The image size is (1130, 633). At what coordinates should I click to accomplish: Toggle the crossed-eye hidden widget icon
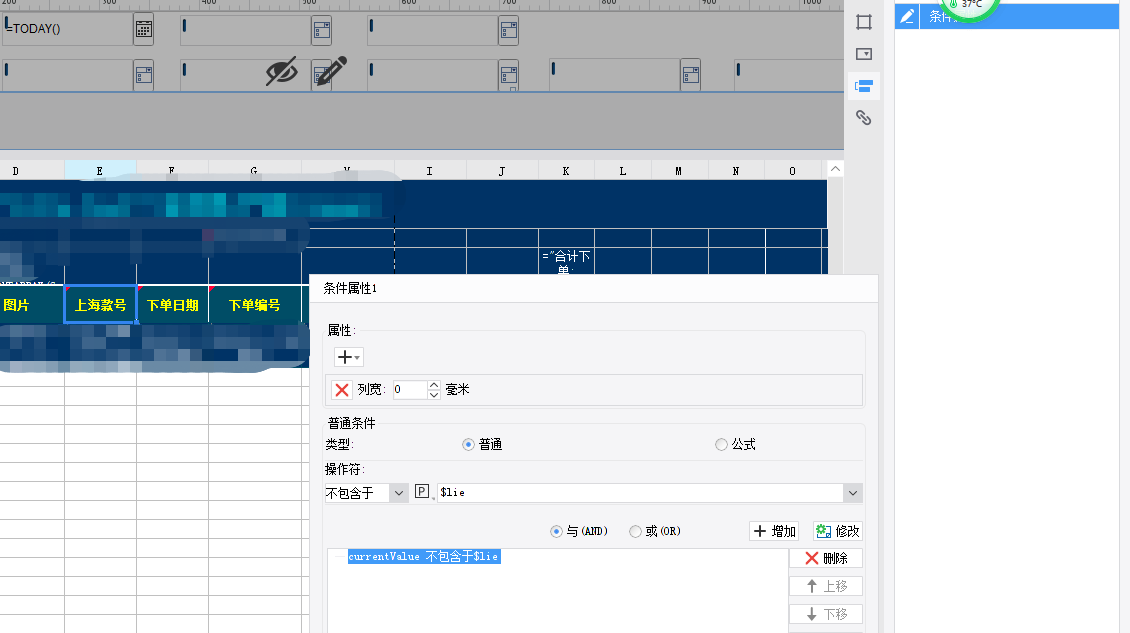[x=281, y=71]
